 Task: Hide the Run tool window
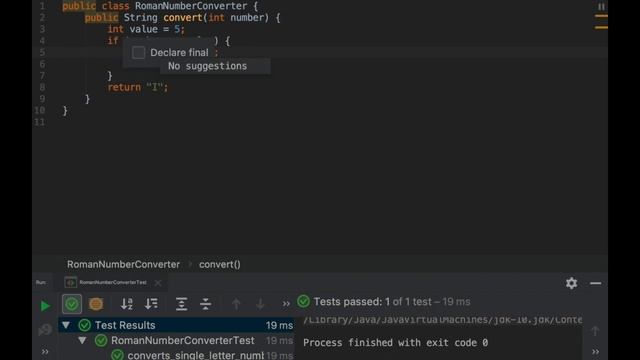click(596, 283)
